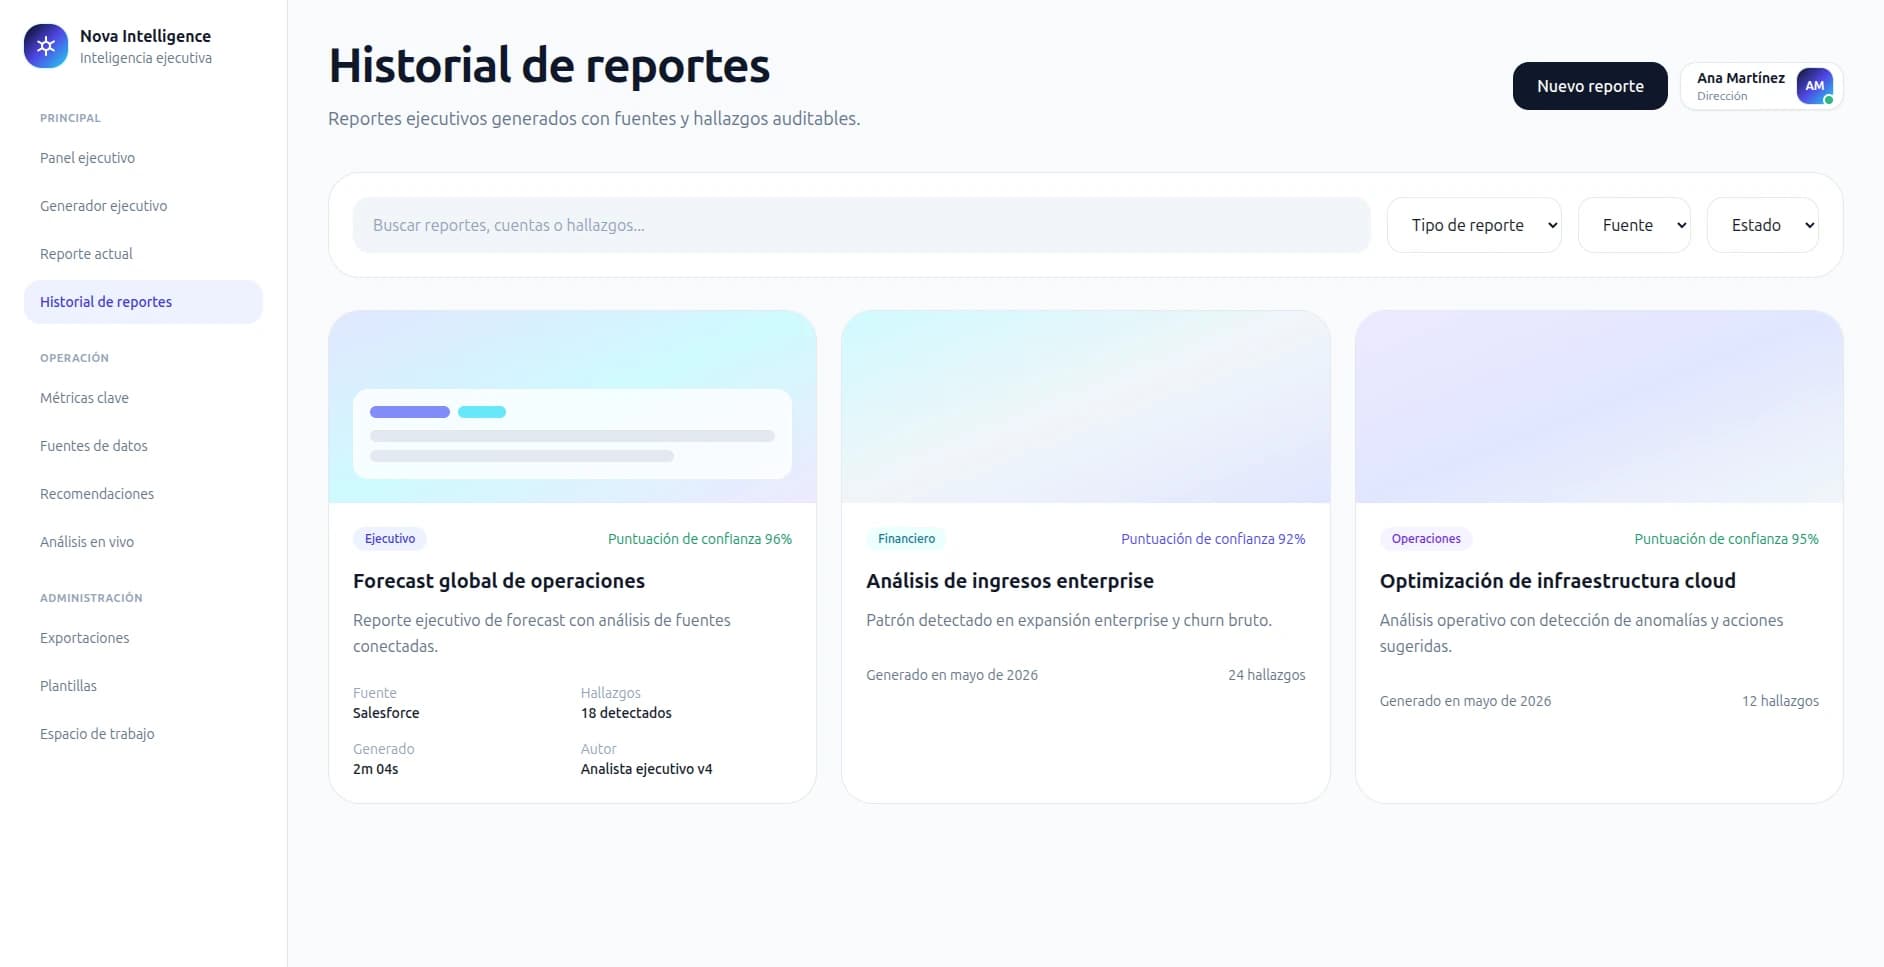Open Espacio de trabajo

point(143,734)
